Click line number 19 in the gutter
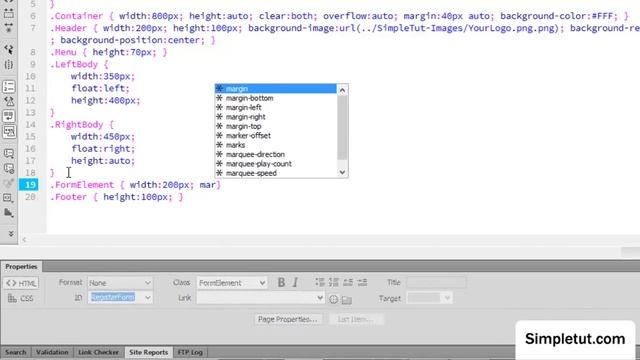The width and height of the screenshot is (640, 360). pos(29,184)
